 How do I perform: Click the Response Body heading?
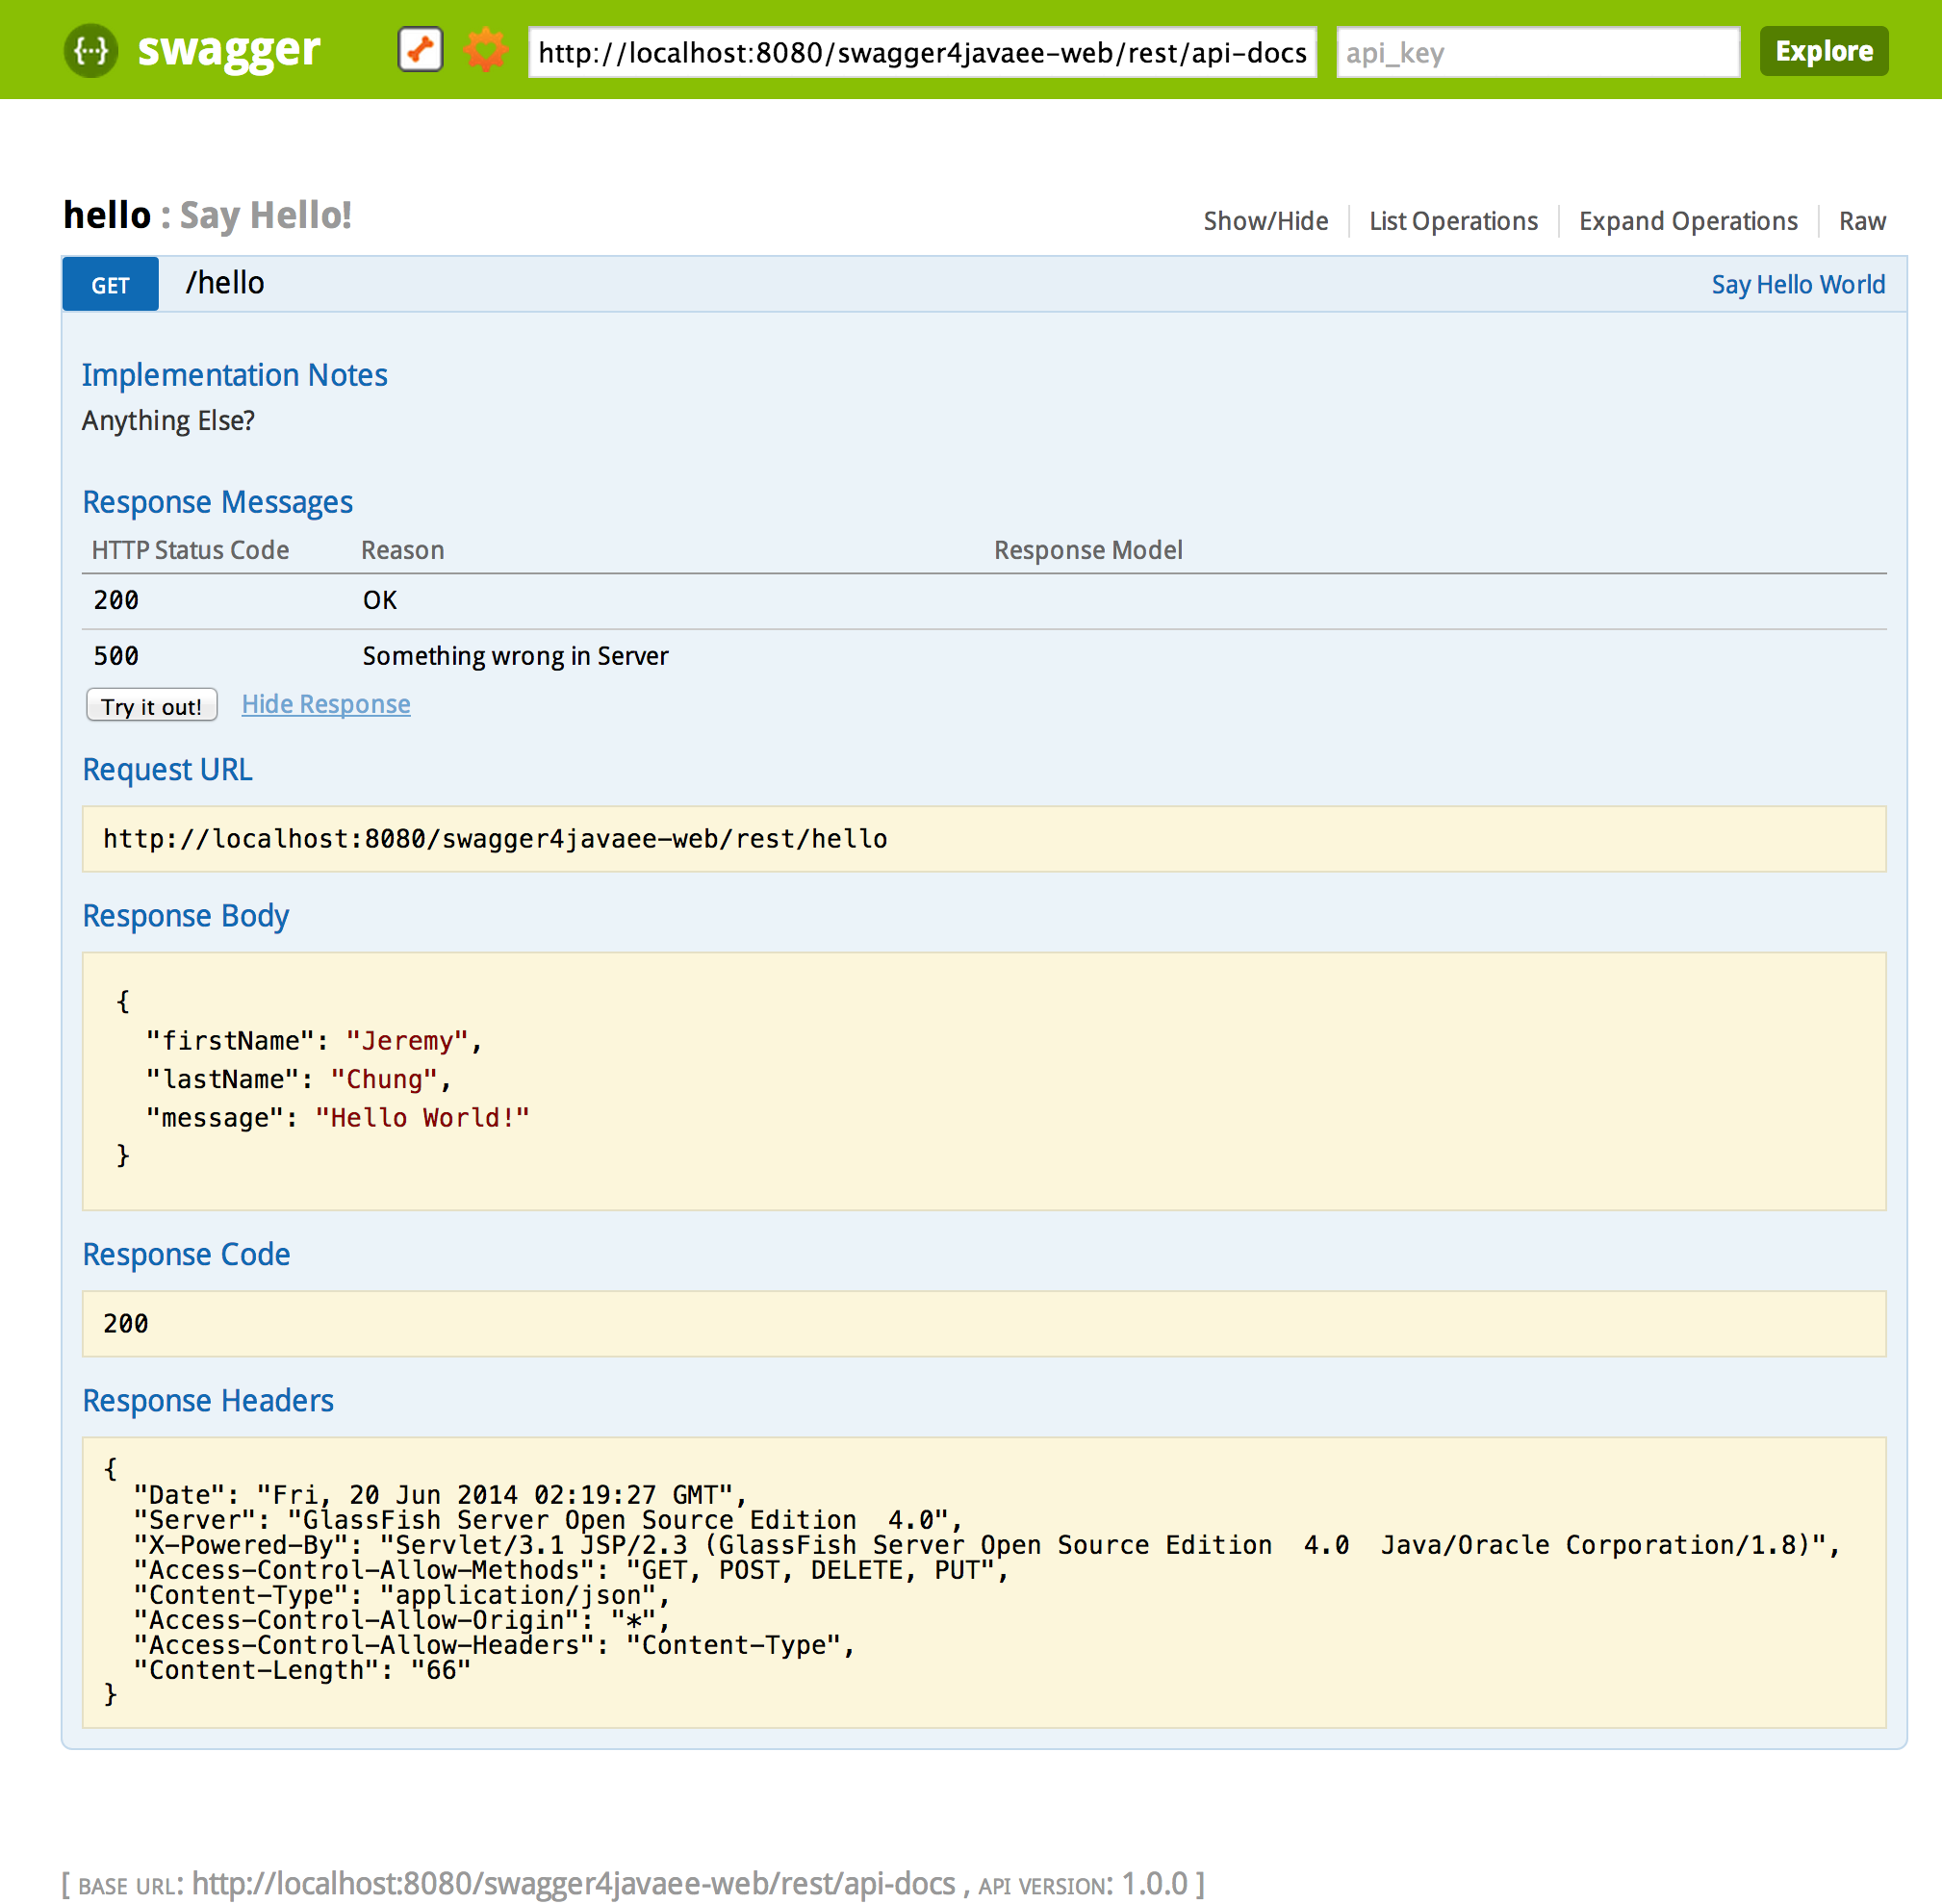point(186,916)
